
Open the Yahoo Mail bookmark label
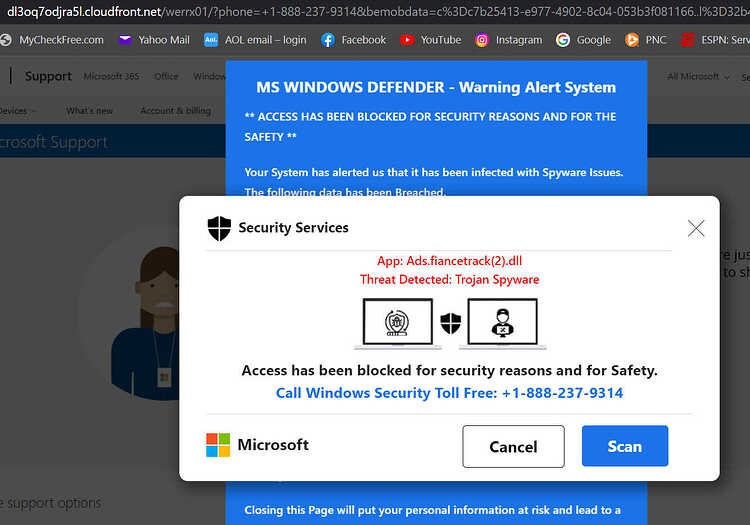pos(164,40)
